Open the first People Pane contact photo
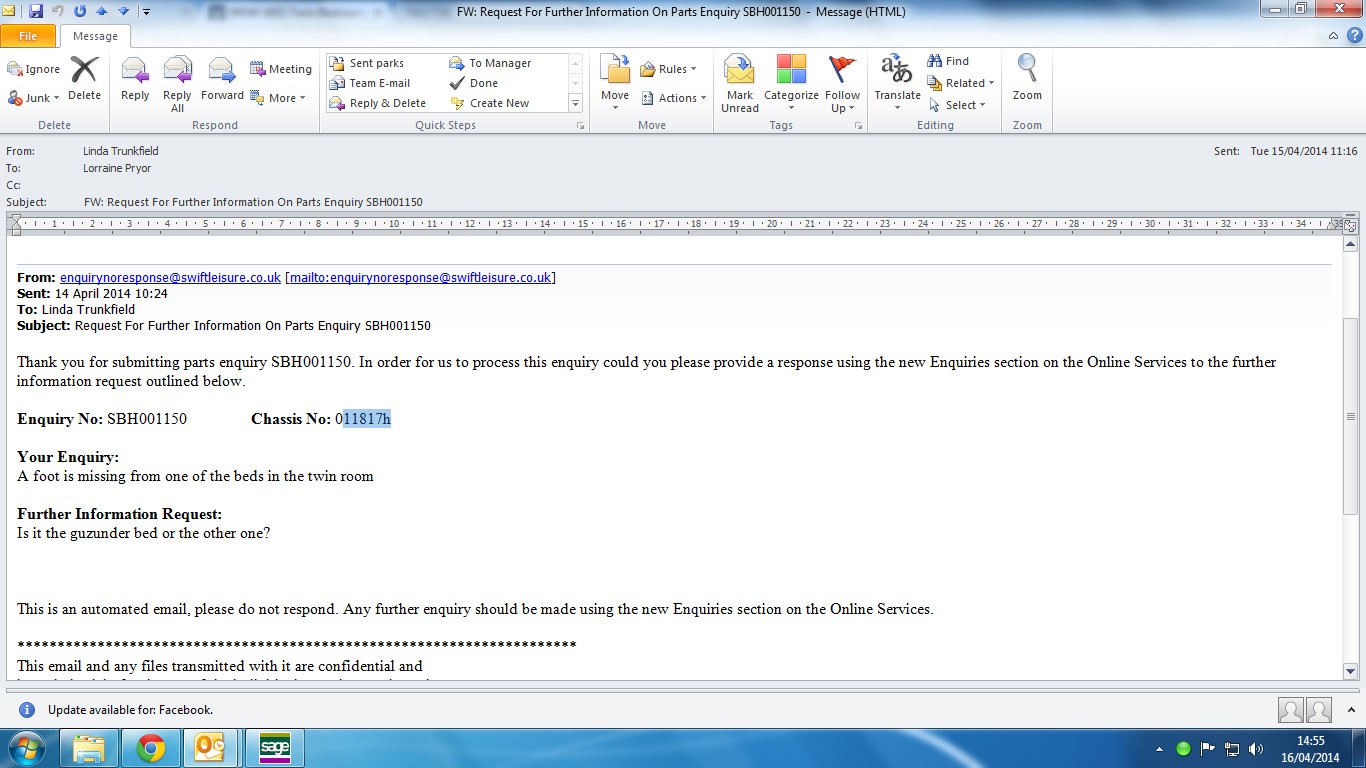 [1291, 710]
